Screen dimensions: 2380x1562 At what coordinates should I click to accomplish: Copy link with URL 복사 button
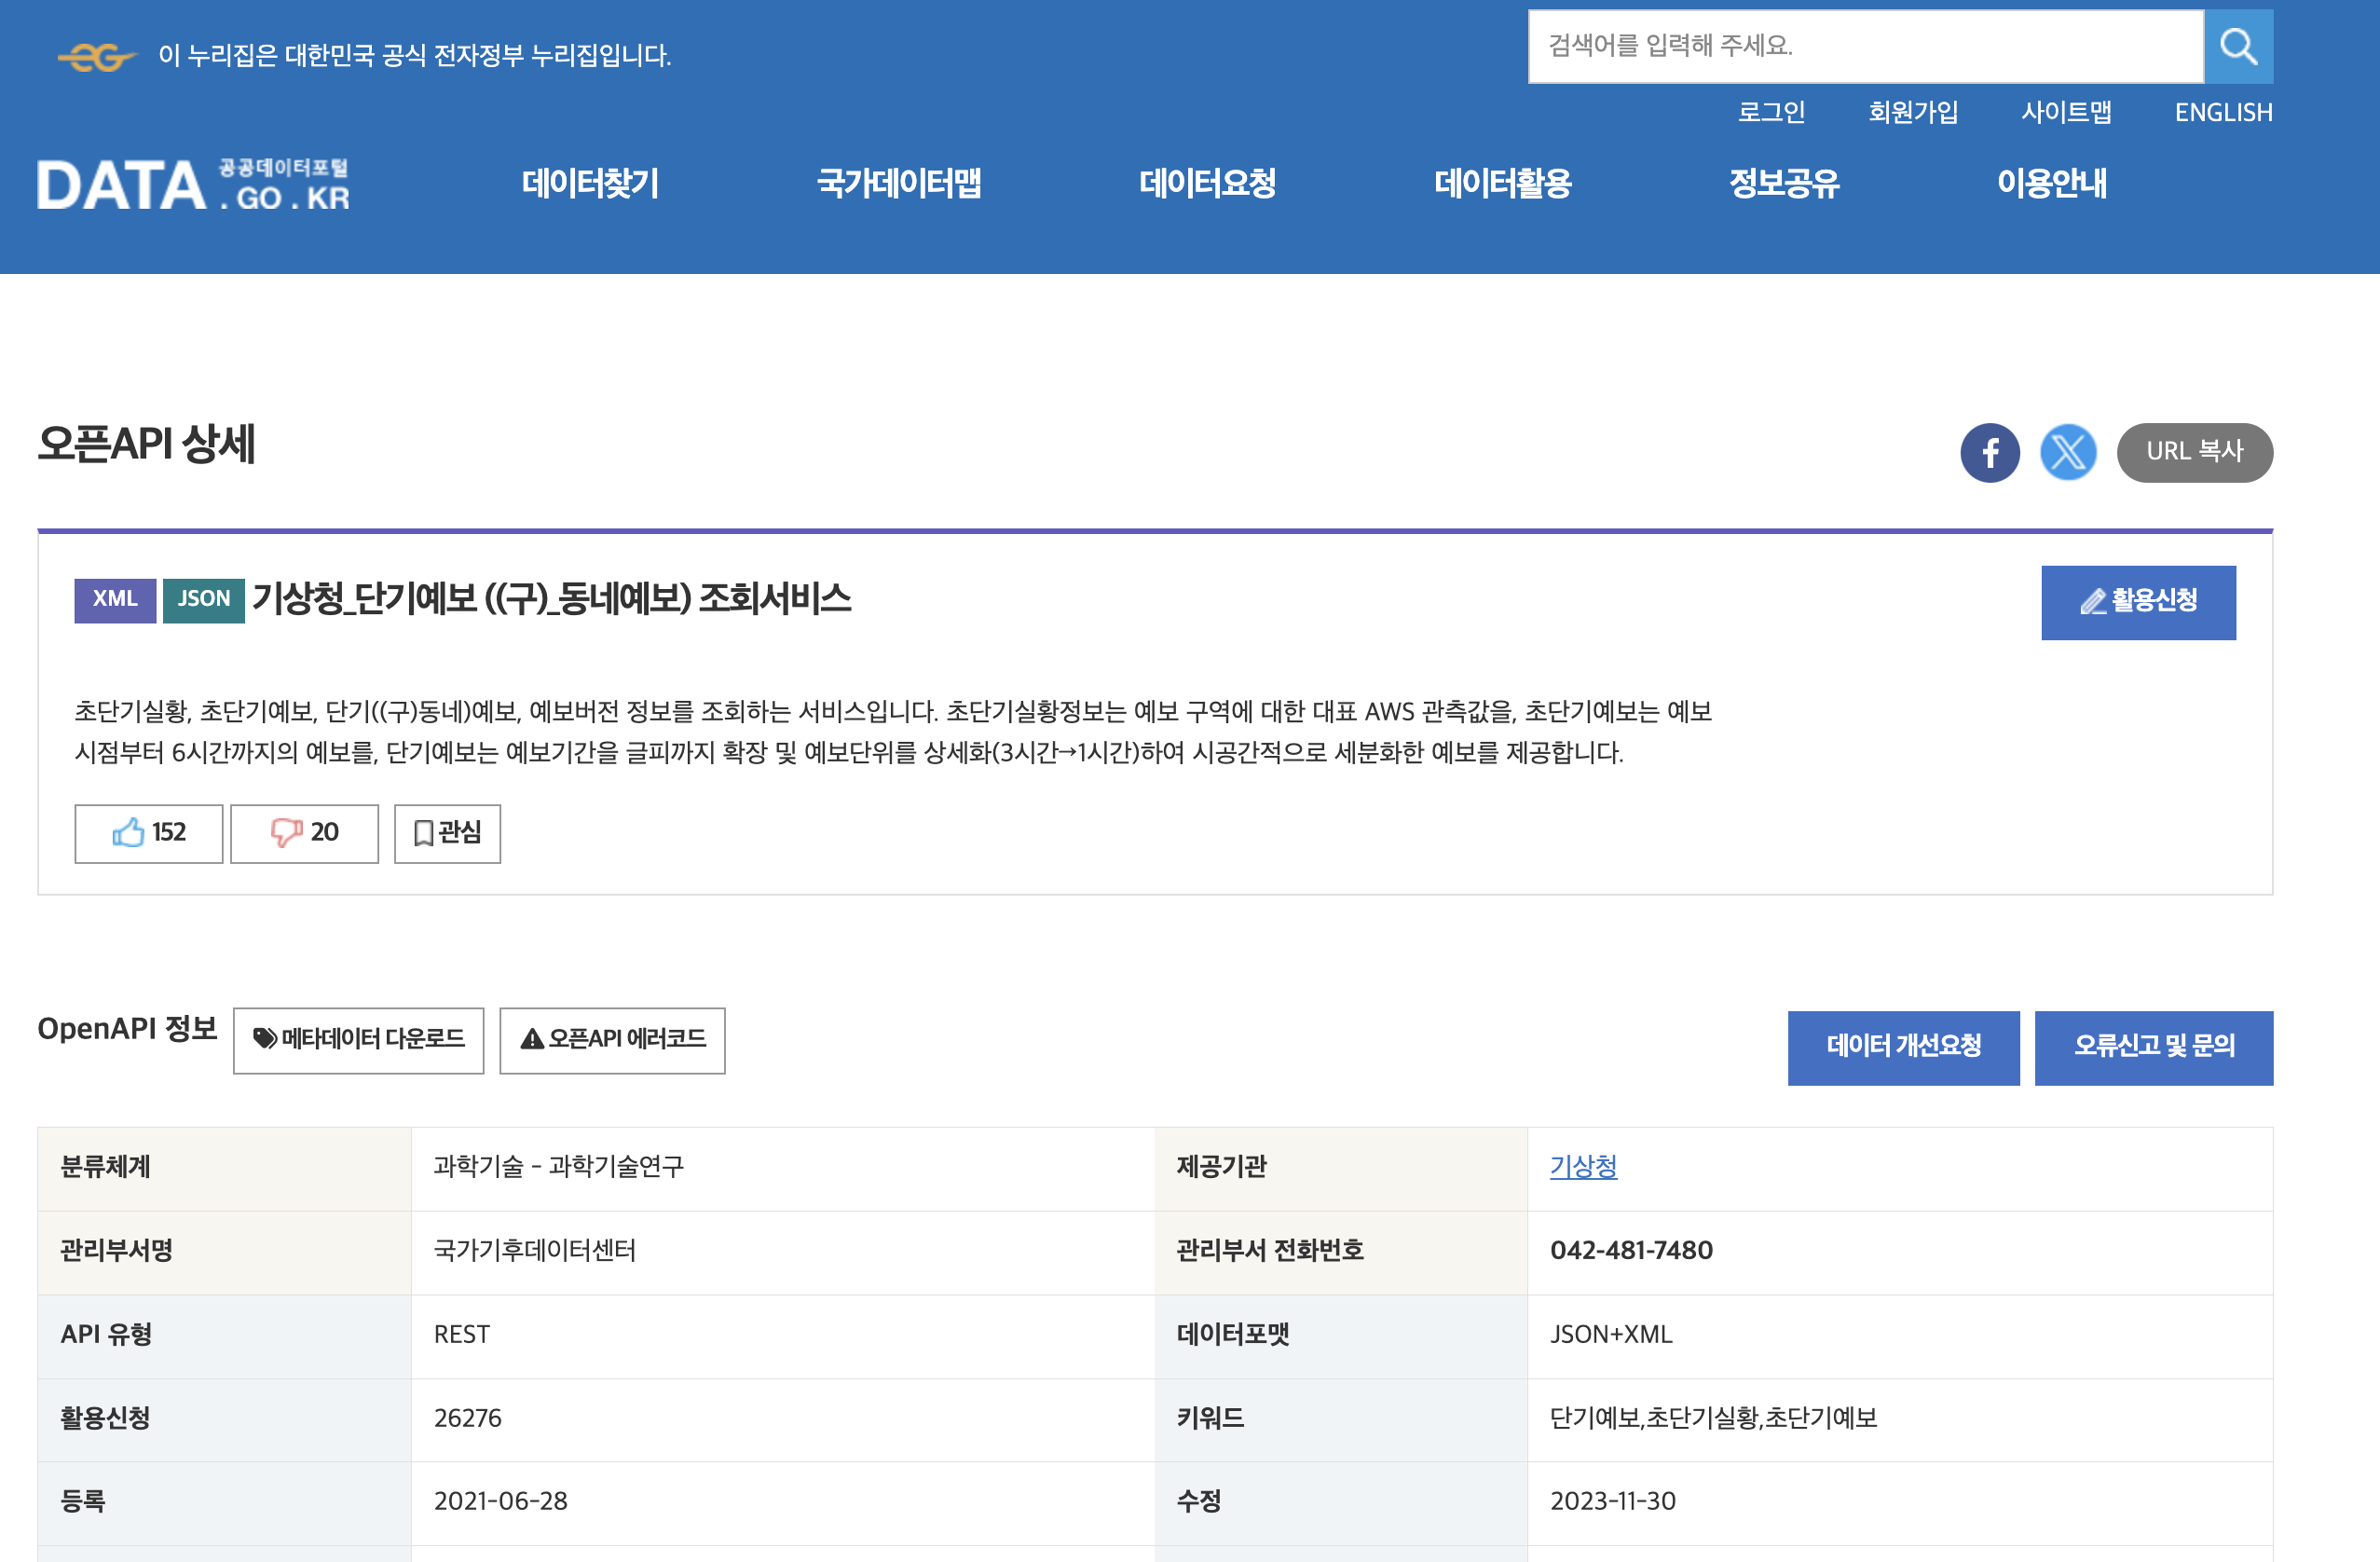tap(2194, 453)
